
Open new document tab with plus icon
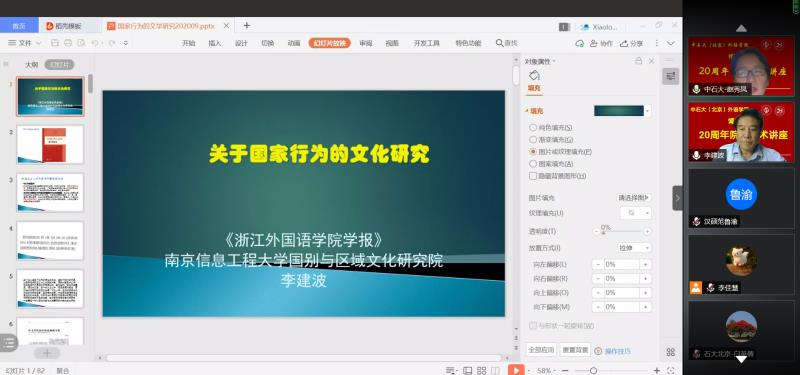point(246,26)
